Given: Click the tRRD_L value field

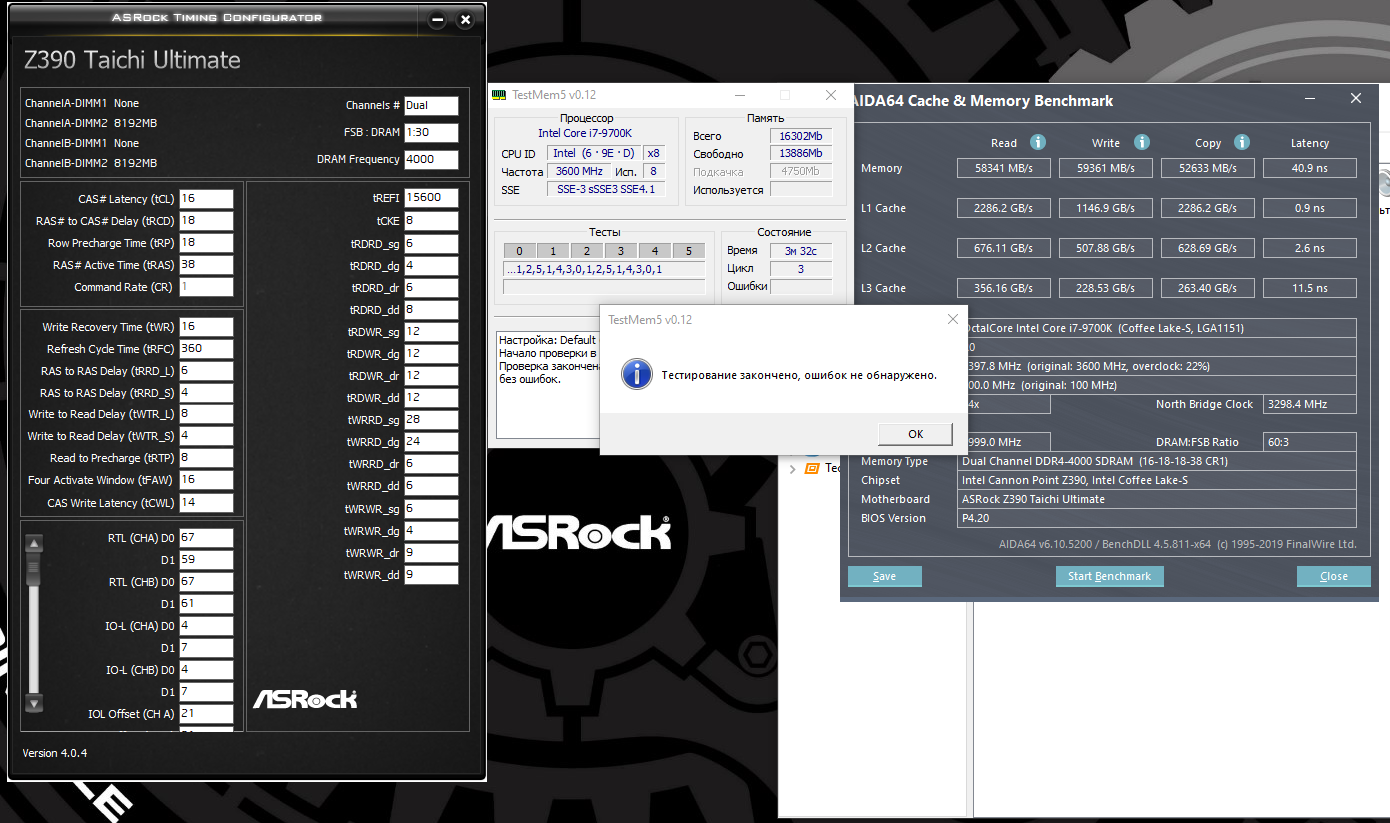Looking at the screenshot, I should (206, 371).
